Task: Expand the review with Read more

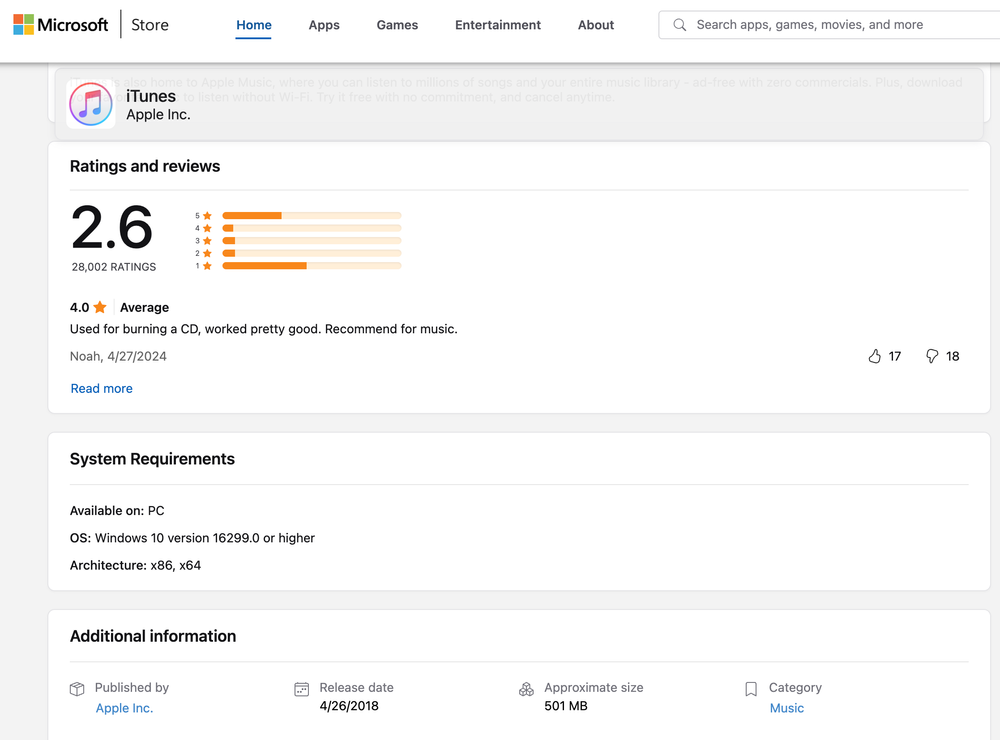Action: click(x=101, y=388)
